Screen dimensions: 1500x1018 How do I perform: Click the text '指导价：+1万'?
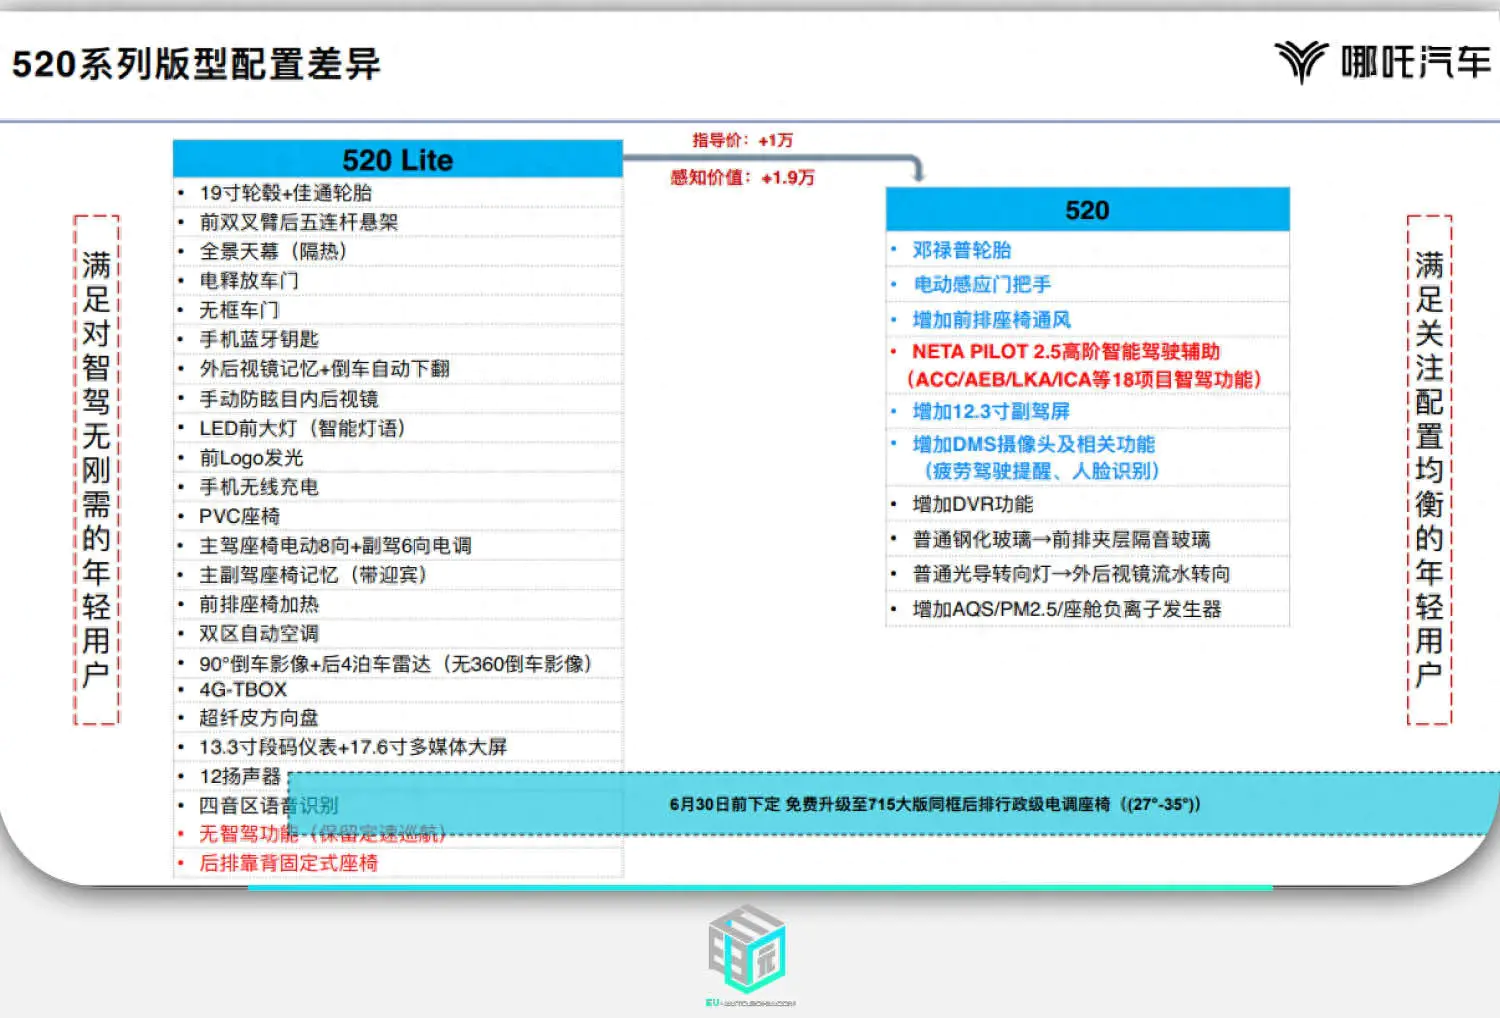pos(743,140)
